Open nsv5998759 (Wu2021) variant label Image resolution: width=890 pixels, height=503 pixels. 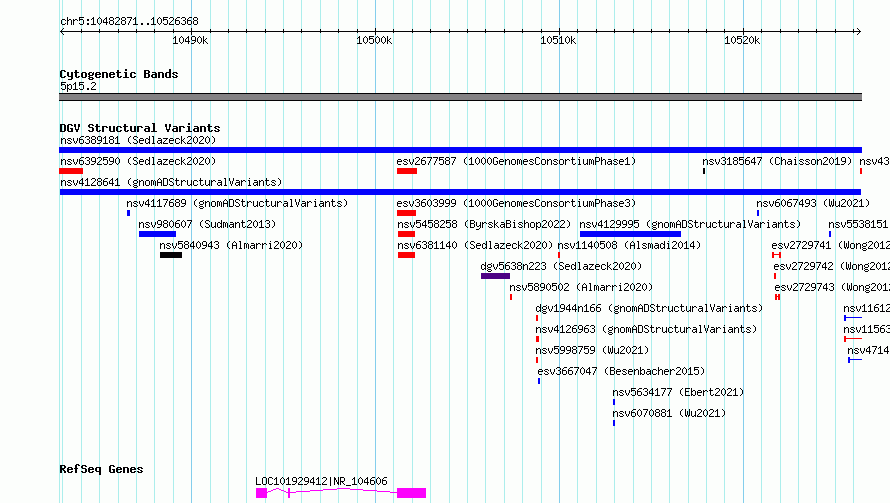(592, 350)
